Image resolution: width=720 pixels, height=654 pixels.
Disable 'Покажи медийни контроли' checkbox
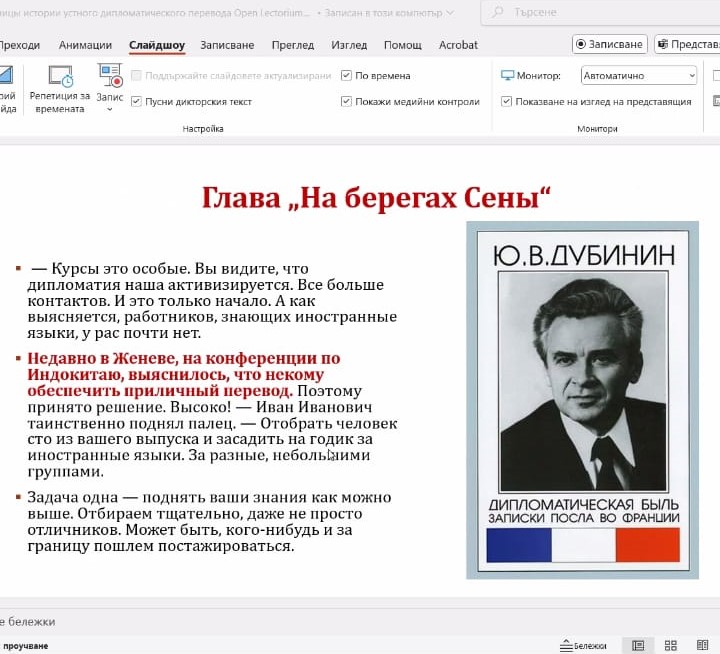(x=346, y=102)
